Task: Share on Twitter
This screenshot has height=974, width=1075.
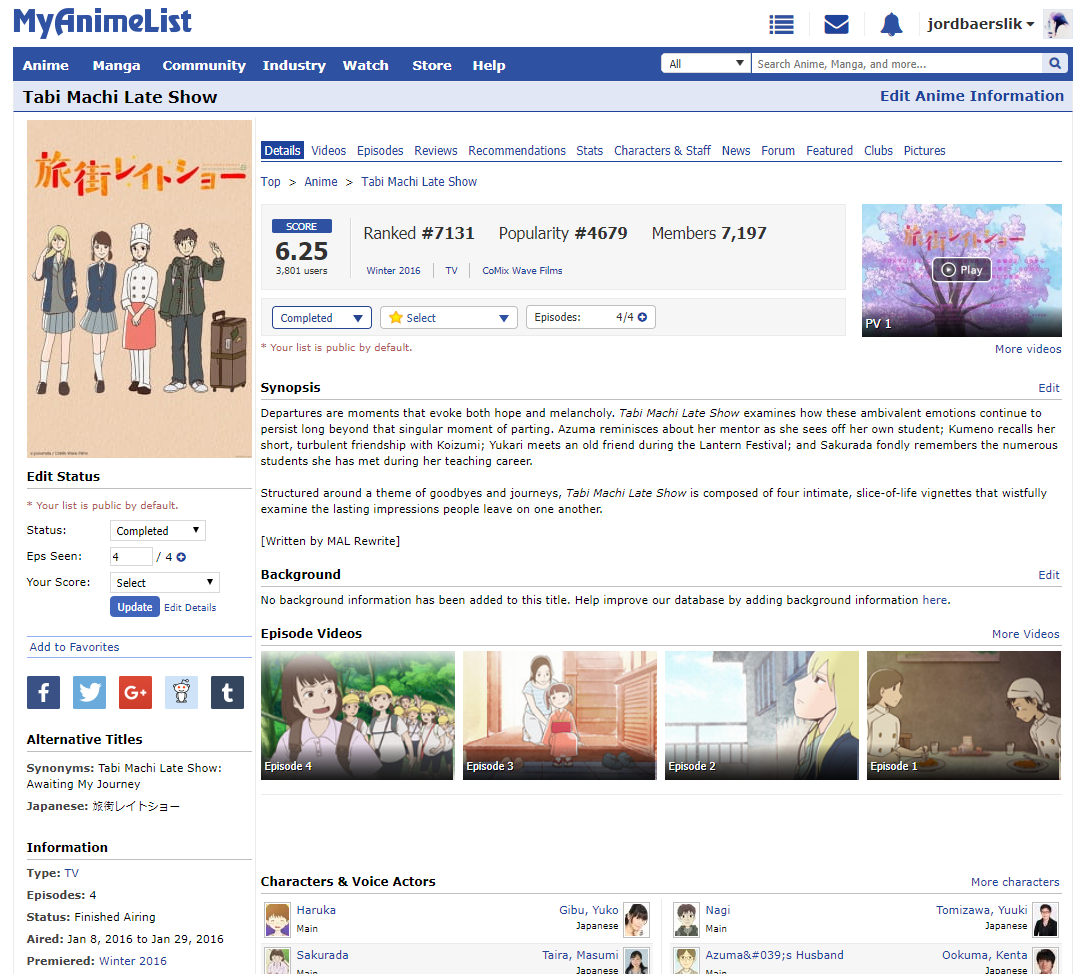Action: click(89, 692)
